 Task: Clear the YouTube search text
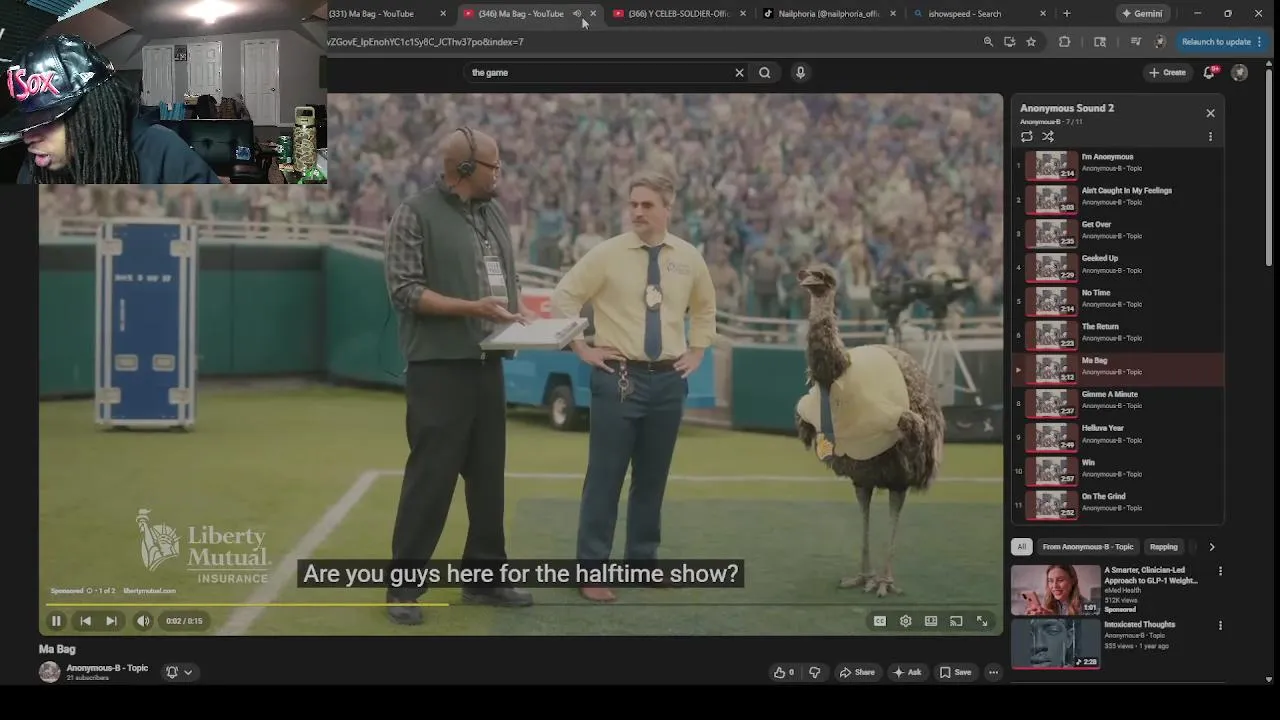739,73
